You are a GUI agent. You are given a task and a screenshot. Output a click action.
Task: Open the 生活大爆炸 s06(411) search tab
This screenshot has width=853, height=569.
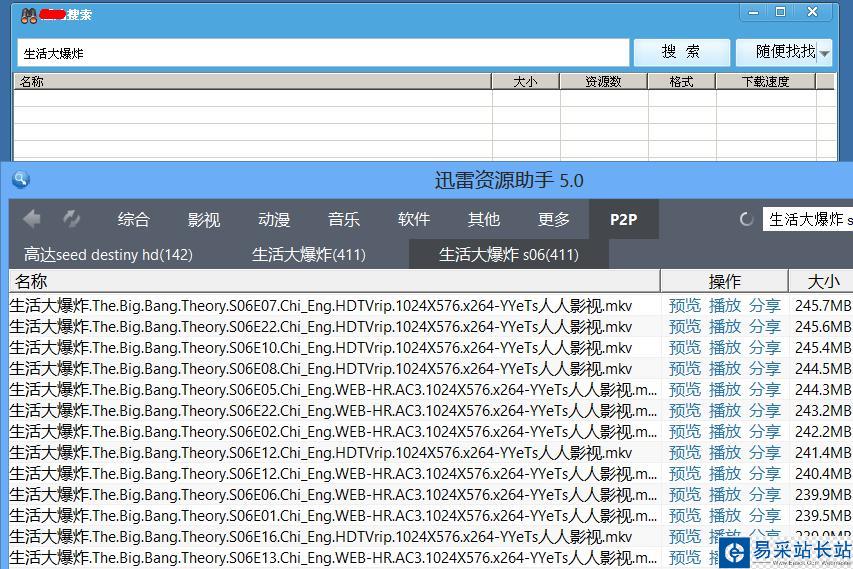coord(509,255)
